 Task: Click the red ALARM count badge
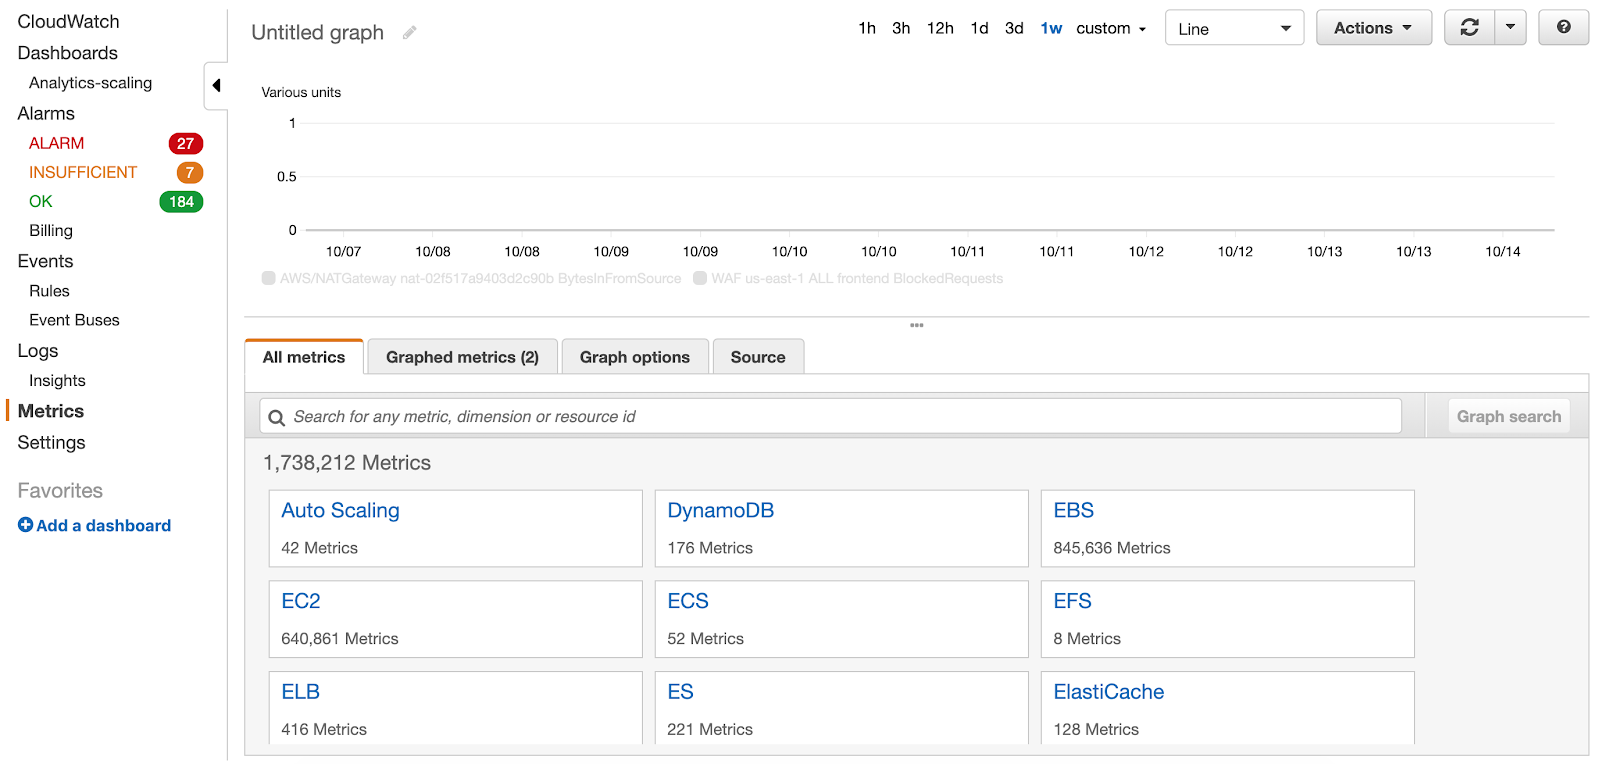tap(185, 144)
